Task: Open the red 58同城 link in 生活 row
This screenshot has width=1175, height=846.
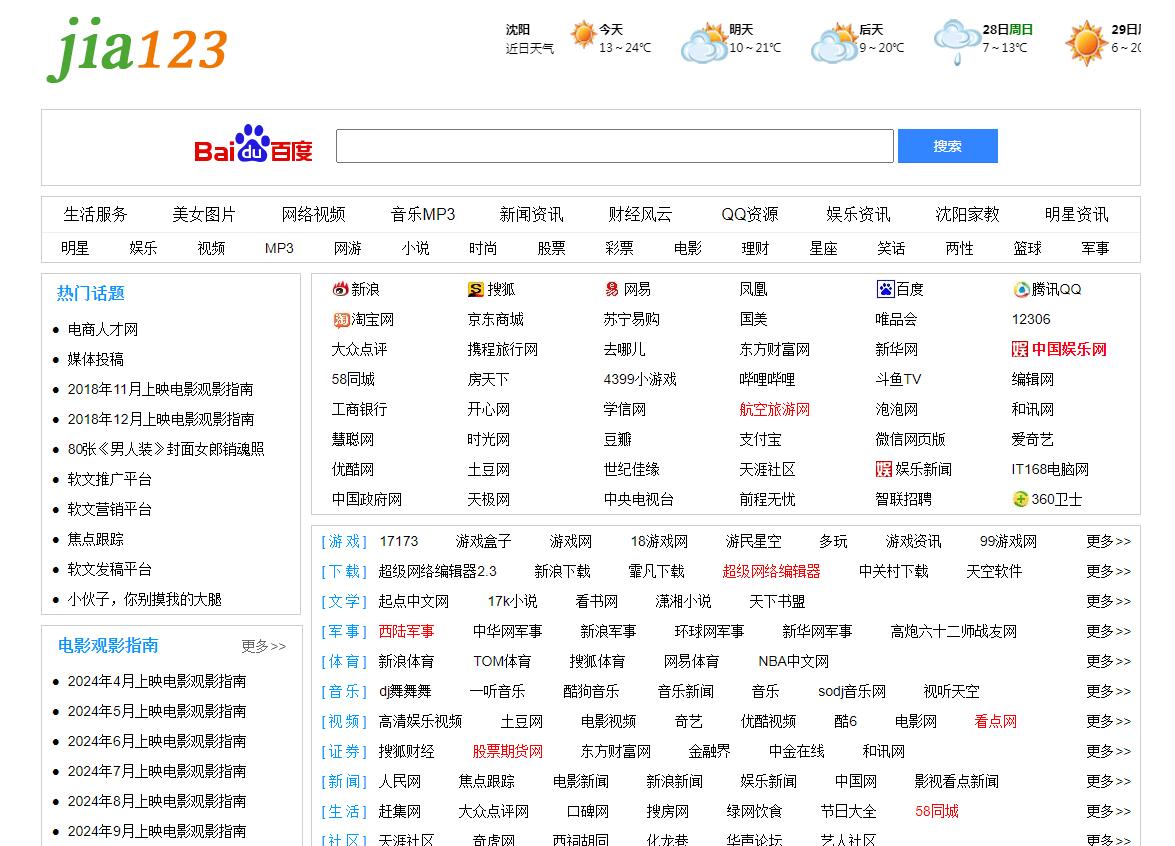Action: 937,811
